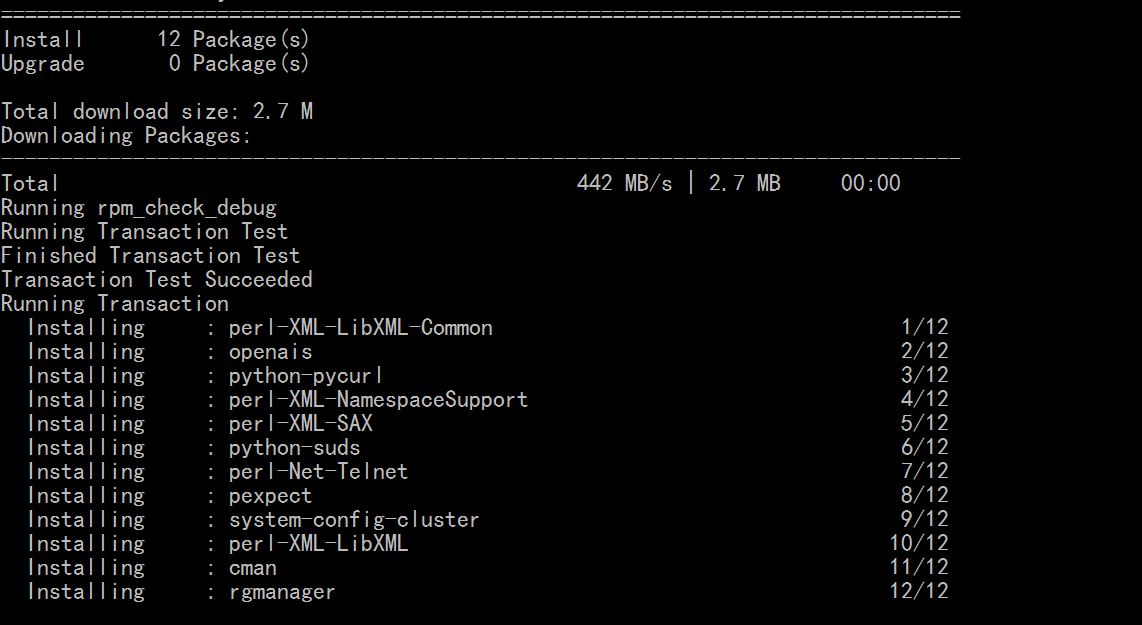Click the 442 MB/s download speed

click(x=624, y=184)
